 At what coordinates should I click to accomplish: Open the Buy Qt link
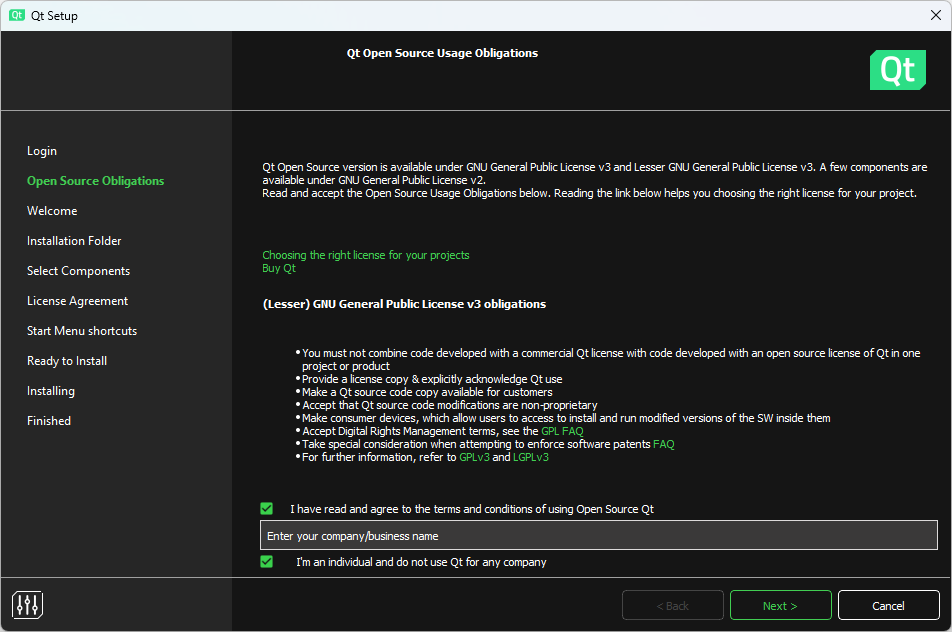click(x=279, y=268)
